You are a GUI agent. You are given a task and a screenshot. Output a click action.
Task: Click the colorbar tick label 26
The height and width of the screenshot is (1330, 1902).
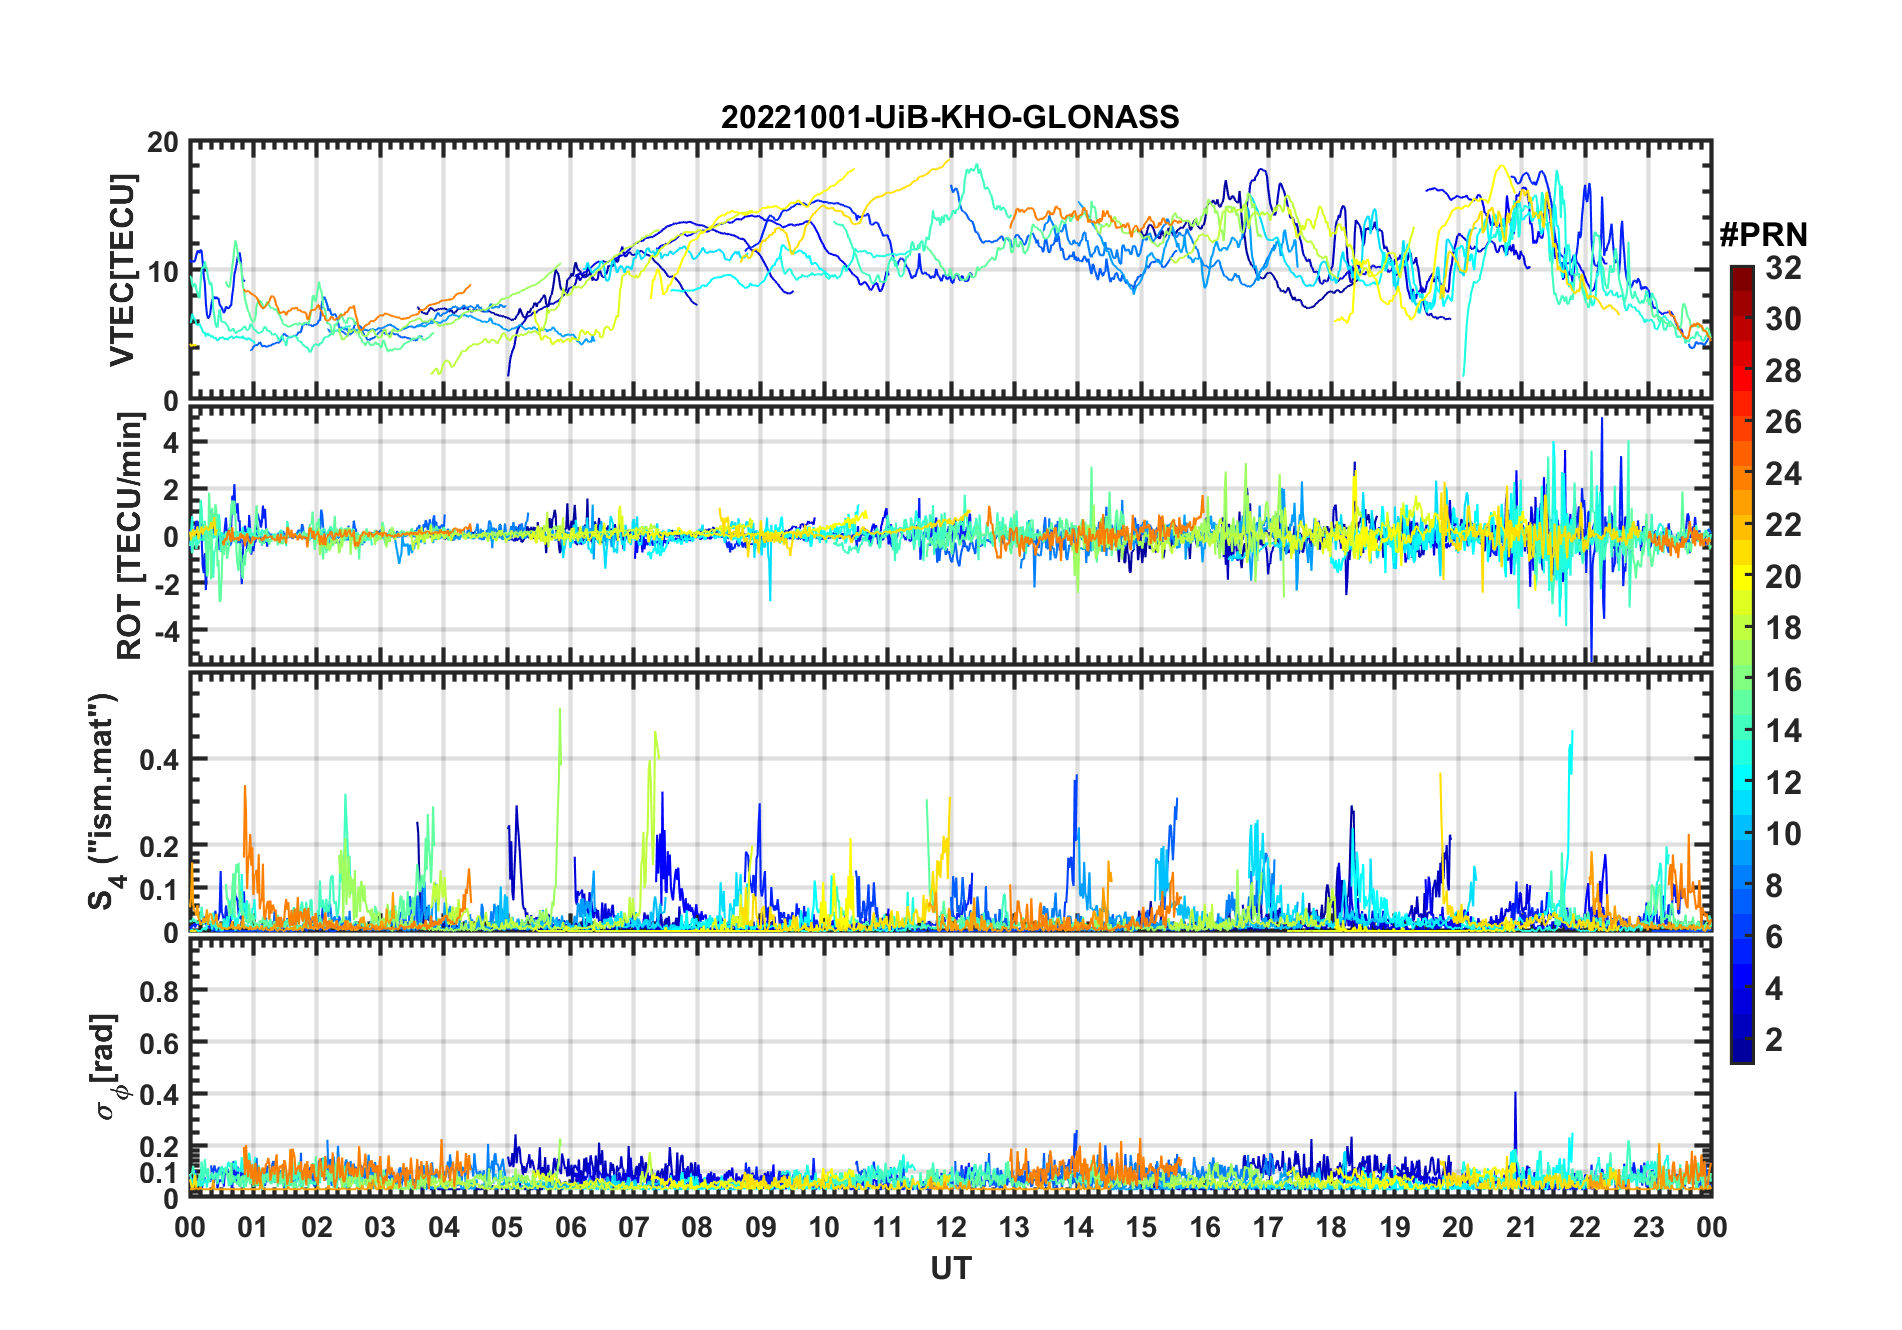point(1783,422)
